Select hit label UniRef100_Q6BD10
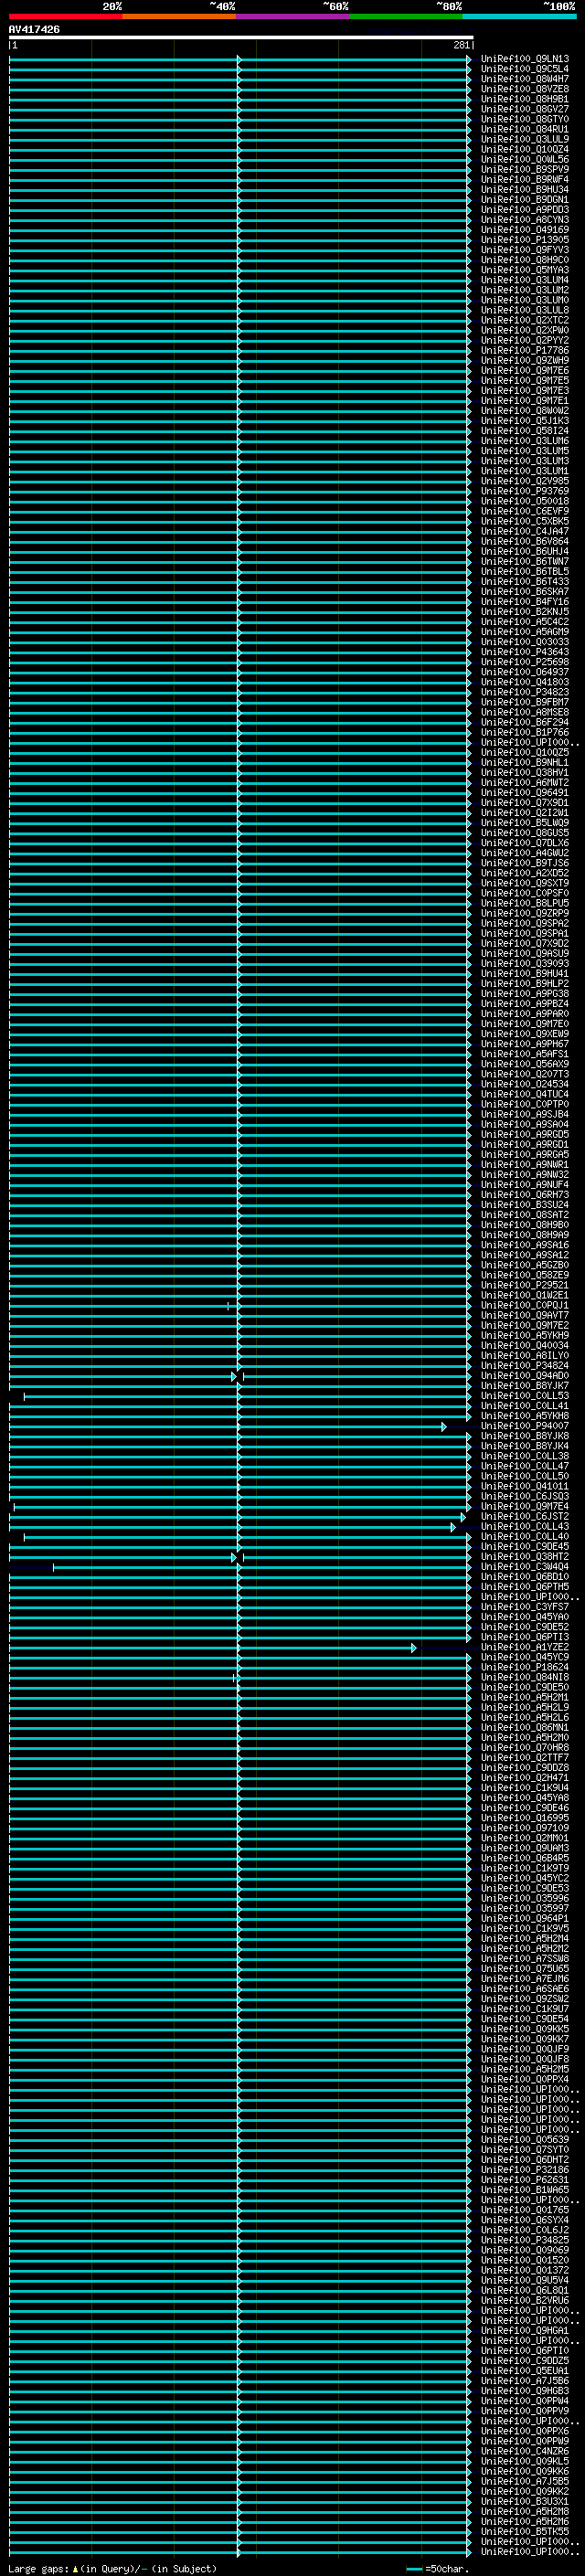 (525, 1577)
